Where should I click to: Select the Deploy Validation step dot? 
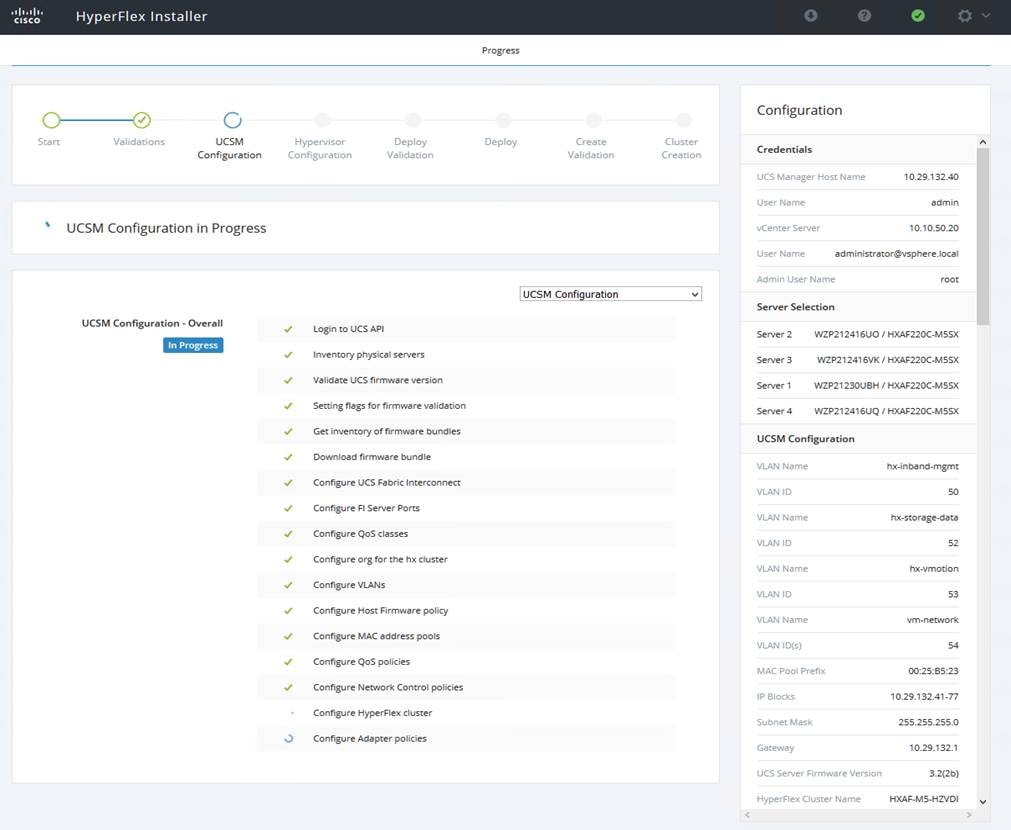pyautogui.click(x=413, y=120)
